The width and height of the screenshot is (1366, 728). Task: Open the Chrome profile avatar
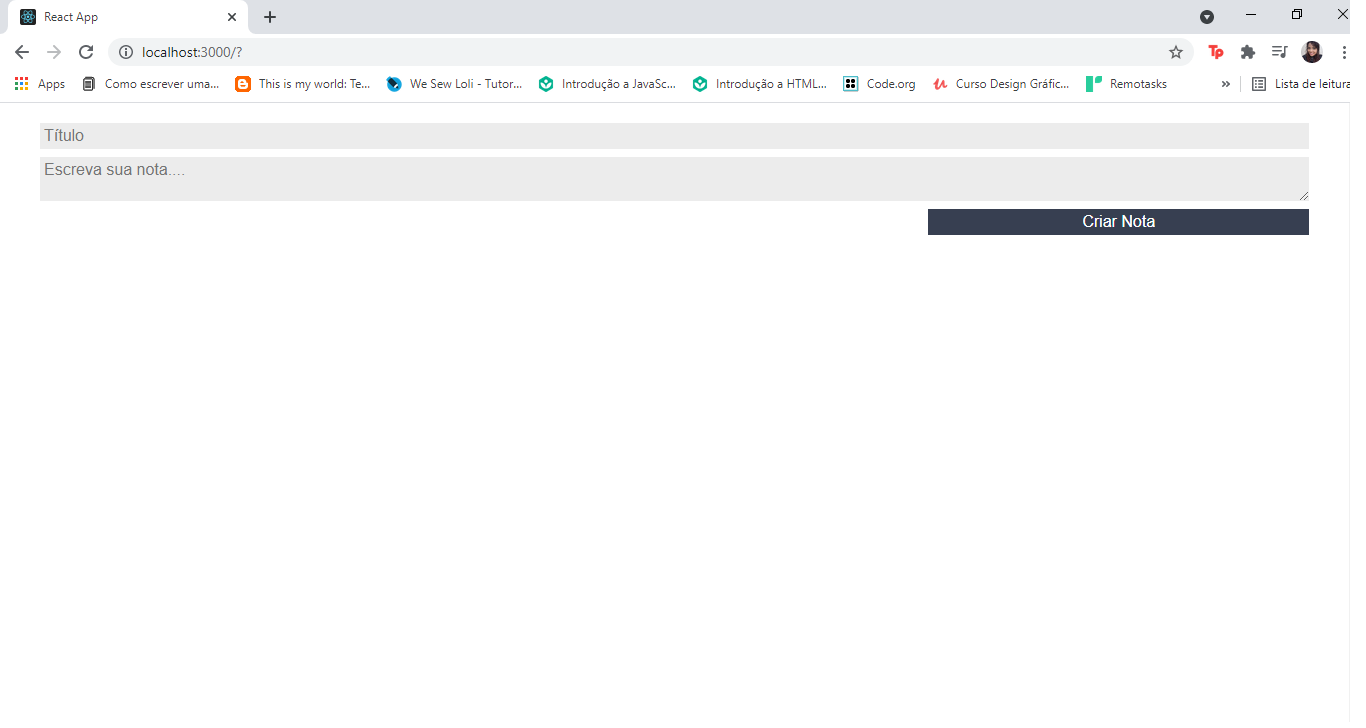(1312, 52)
